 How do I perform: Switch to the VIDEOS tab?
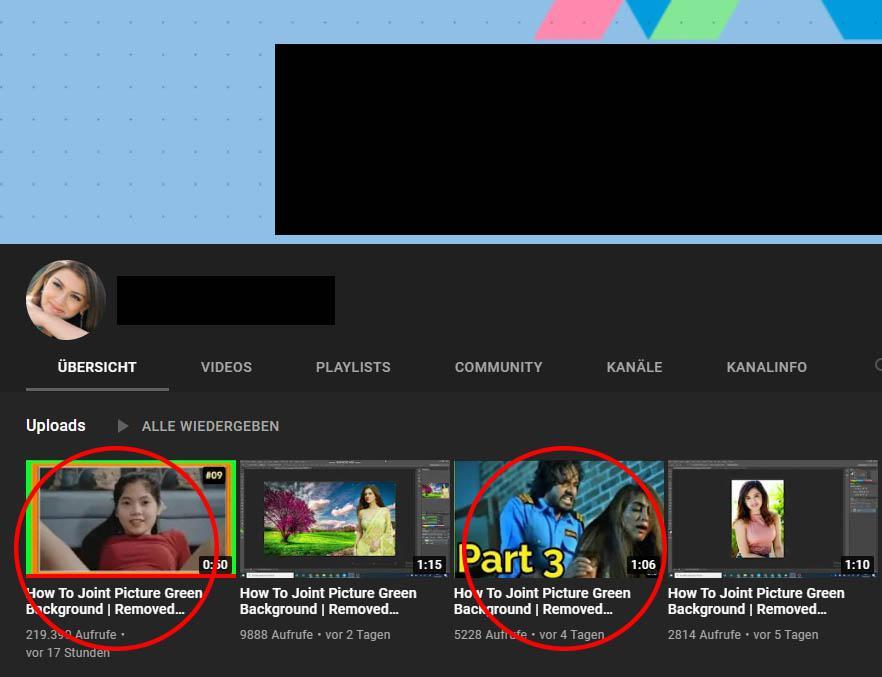coord(226,367)
